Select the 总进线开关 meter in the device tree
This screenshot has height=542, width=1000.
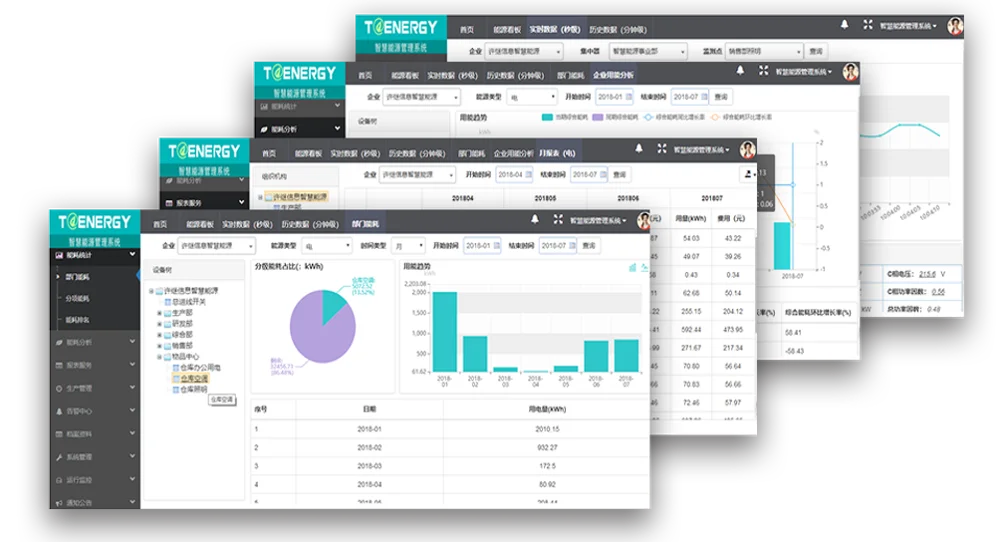[x=189, y=302]
